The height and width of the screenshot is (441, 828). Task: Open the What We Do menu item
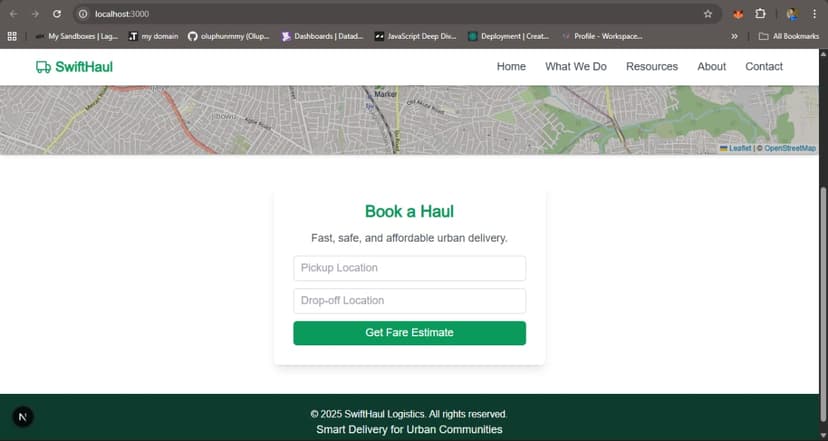576,67
